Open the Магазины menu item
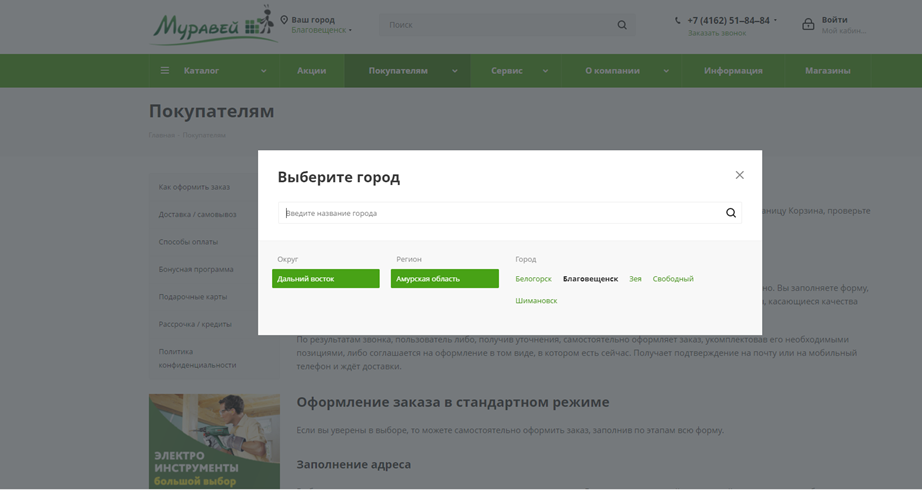The height and width of the screenshot is (491, 922). 827,71
